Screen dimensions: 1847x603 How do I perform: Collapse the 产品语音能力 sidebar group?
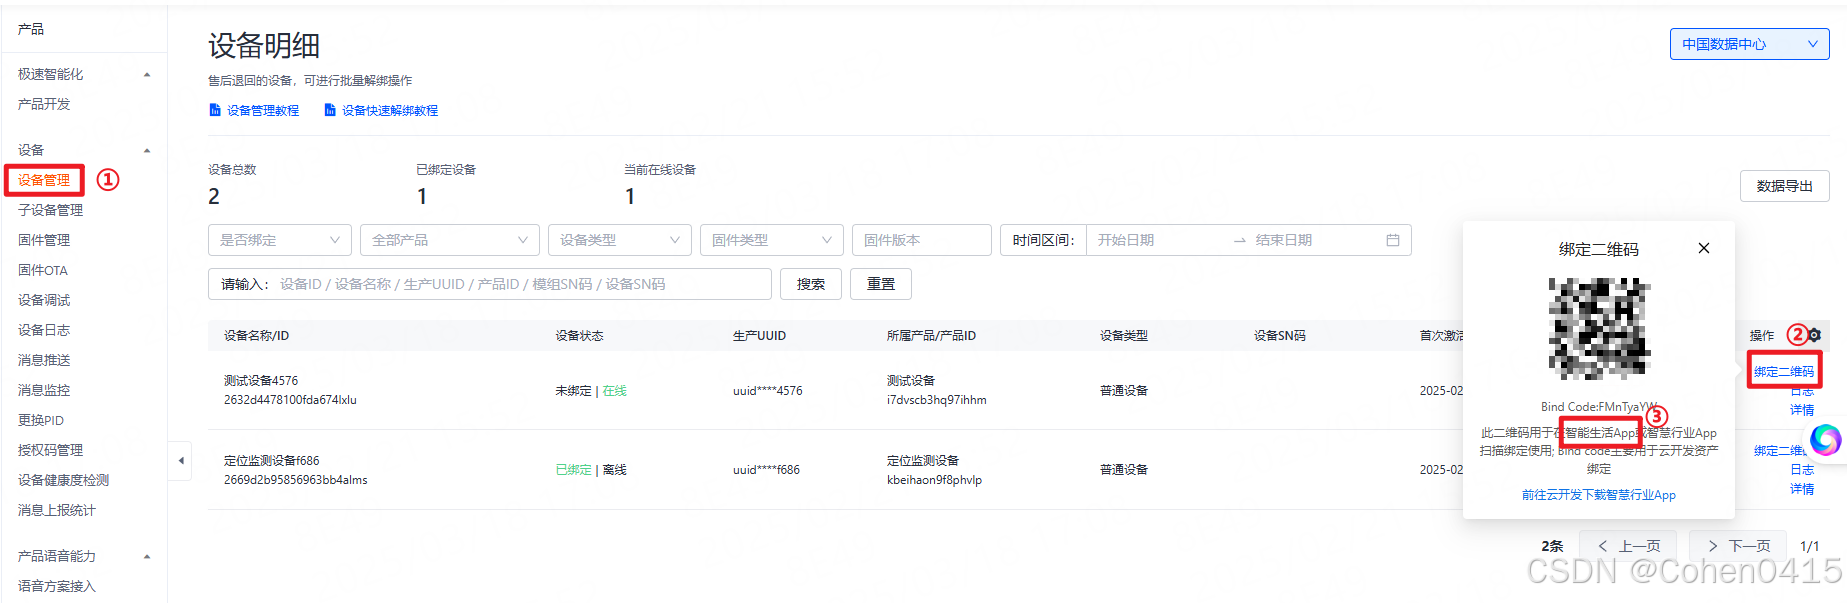click(x=147, y=557)
